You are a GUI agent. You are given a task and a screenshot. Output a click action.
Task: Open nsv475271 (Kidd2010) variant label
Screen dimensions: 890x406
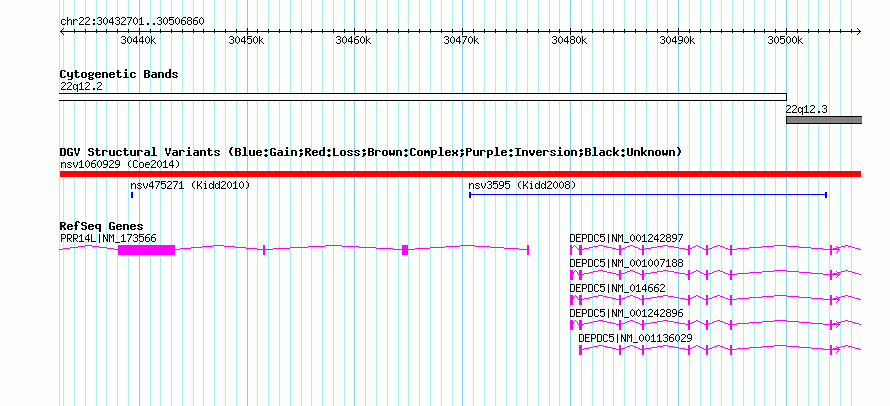[x=190, y=185]
